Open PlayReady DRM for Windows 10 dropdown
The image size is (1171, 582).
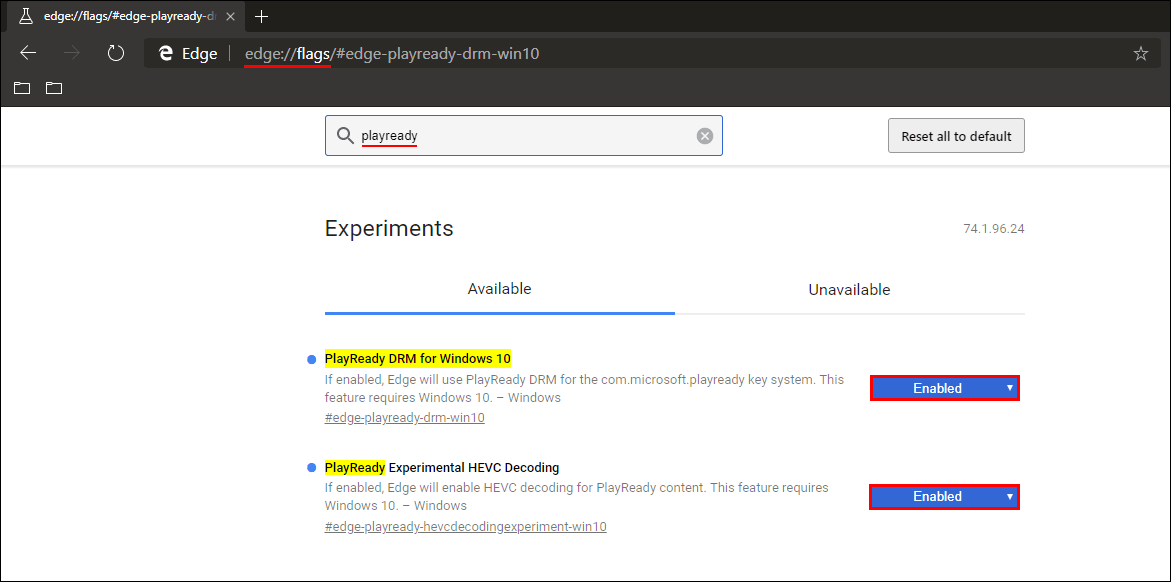945,388
